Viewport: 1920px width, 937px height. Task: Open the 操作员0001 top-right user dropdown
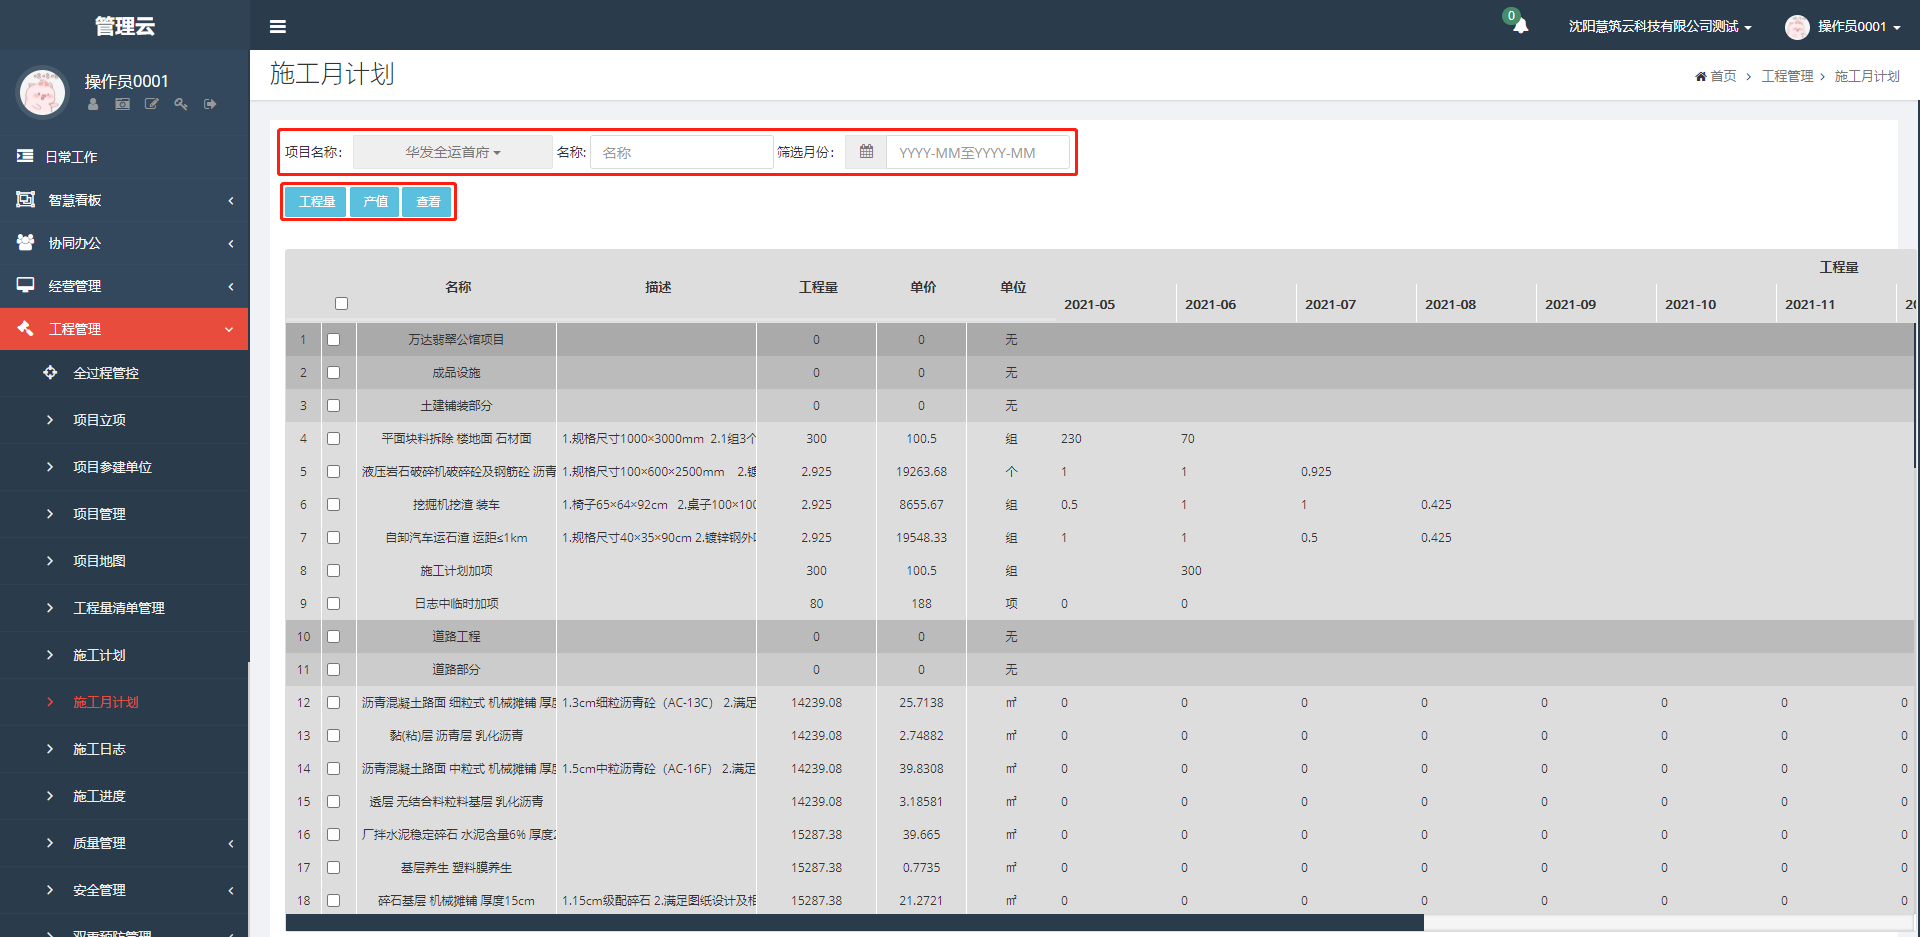[1858, 27]
